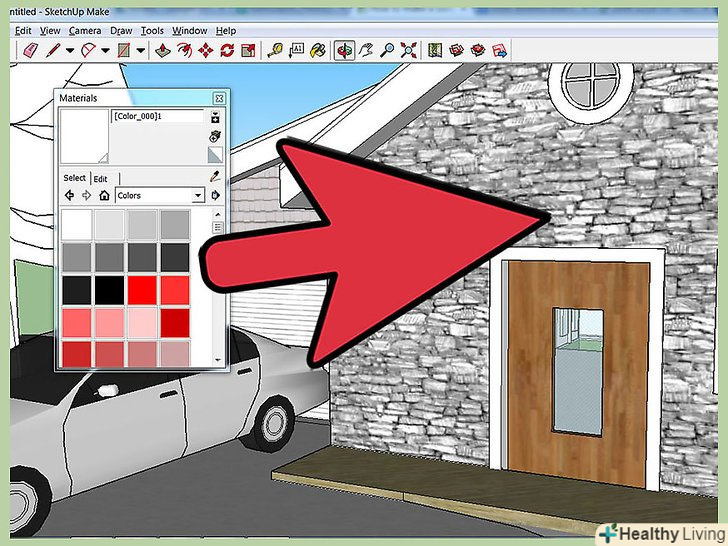The width and height of the screenshot is (728, 546).
Task: Pick the Sample Paint eyedropper
Action: tap(215, 176)
